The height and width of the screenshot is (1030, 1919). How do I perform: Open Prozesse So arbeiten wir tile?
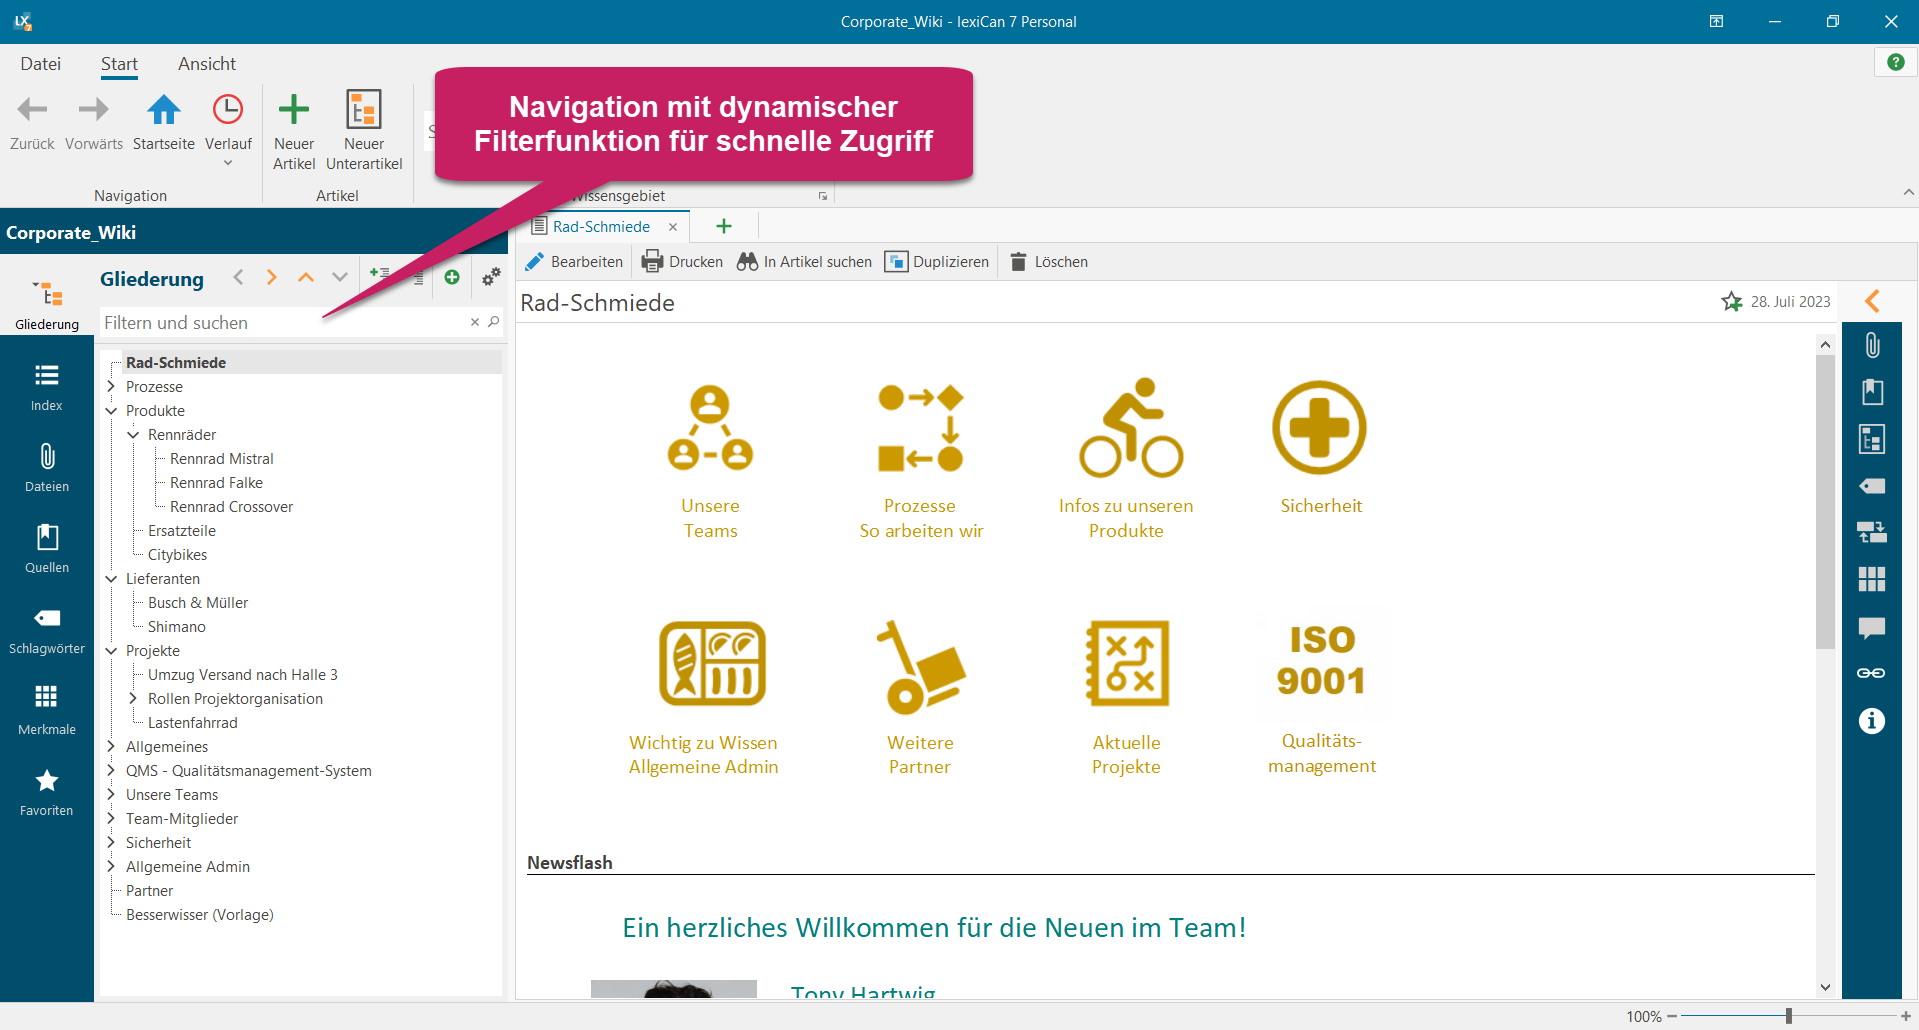921,462
